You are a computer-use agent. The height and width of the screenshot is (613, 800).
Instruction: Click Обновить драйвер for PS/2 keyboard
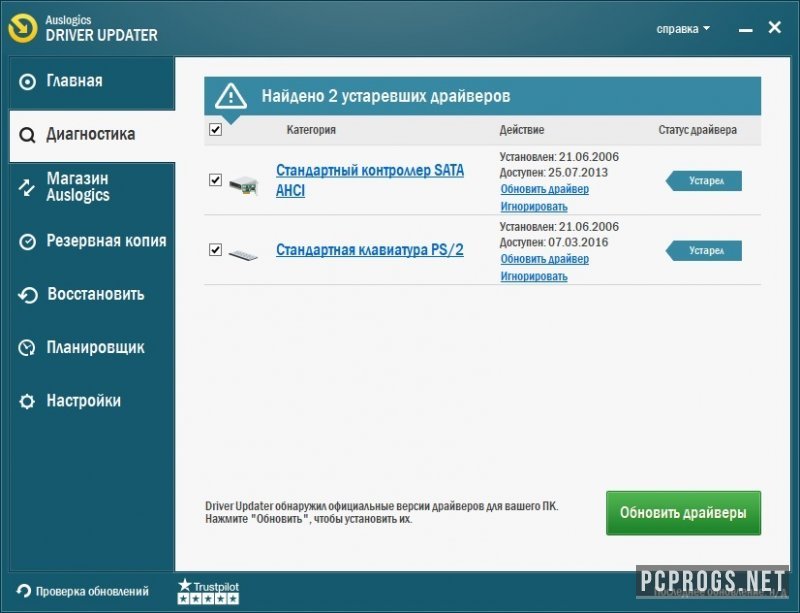pyautogui.click(x=544, y=259)
